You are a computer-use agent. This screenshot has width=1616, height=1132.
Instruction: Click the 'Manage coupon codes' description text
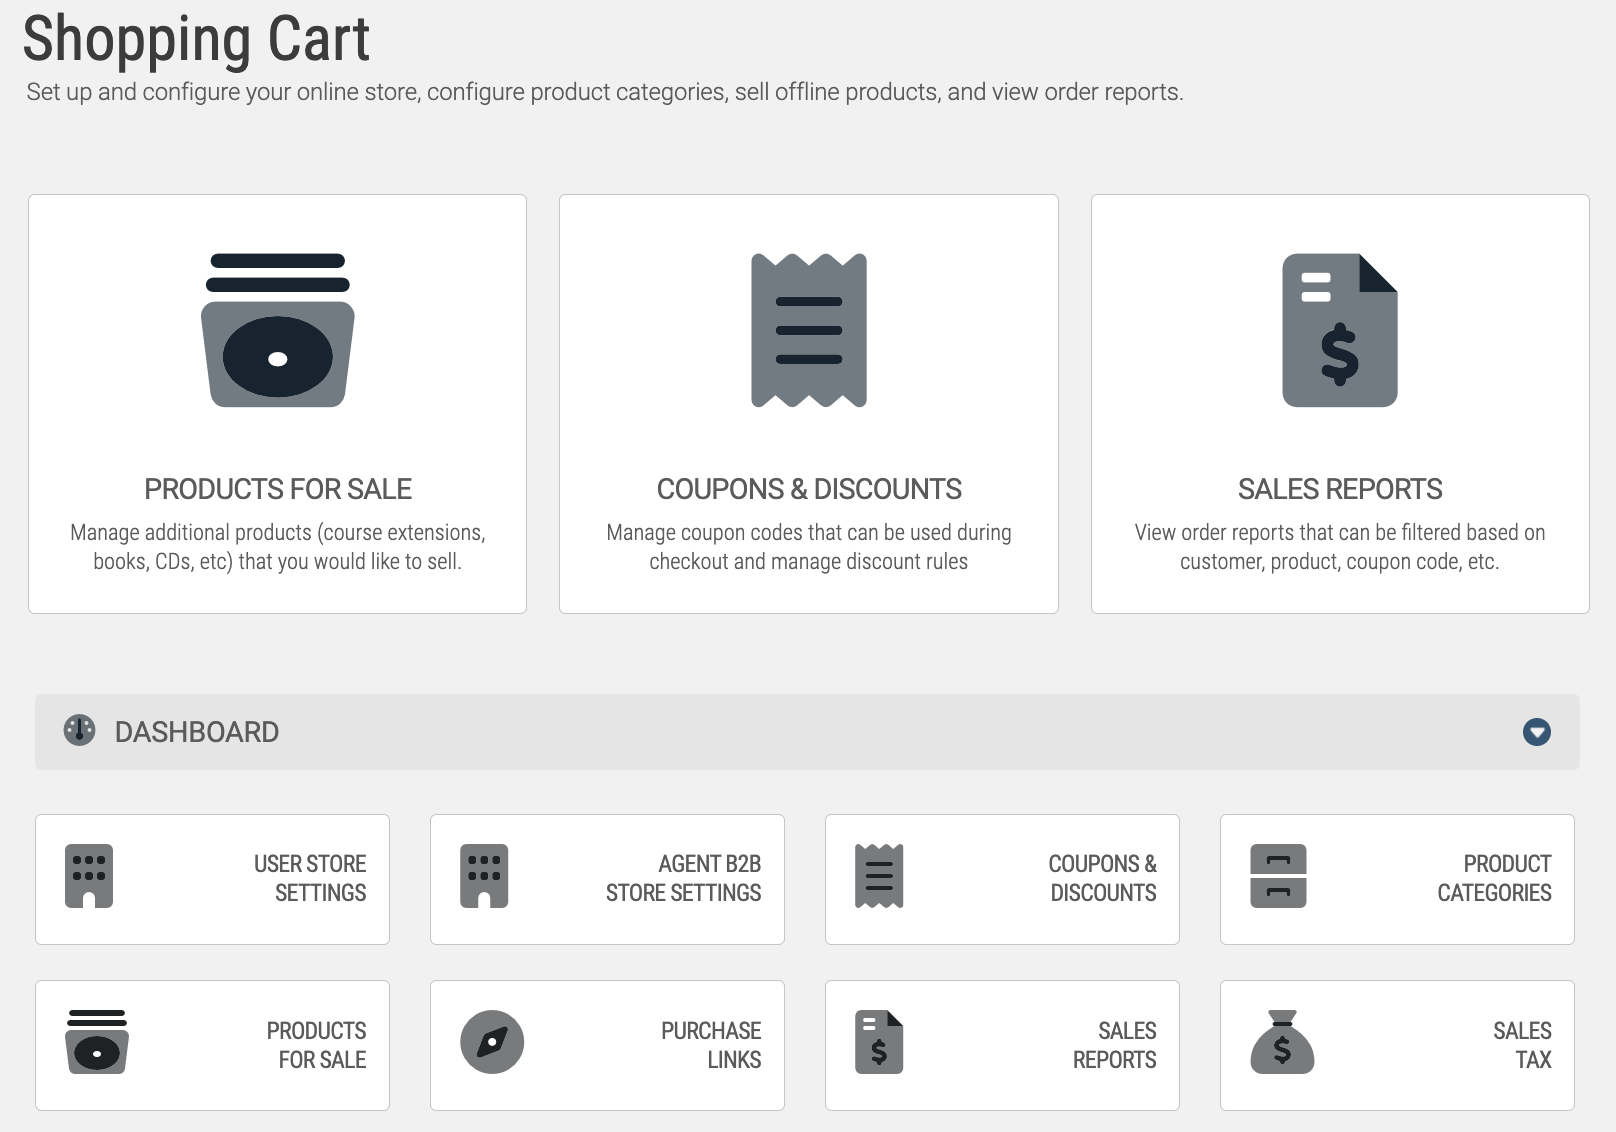[x=809, y=547]
